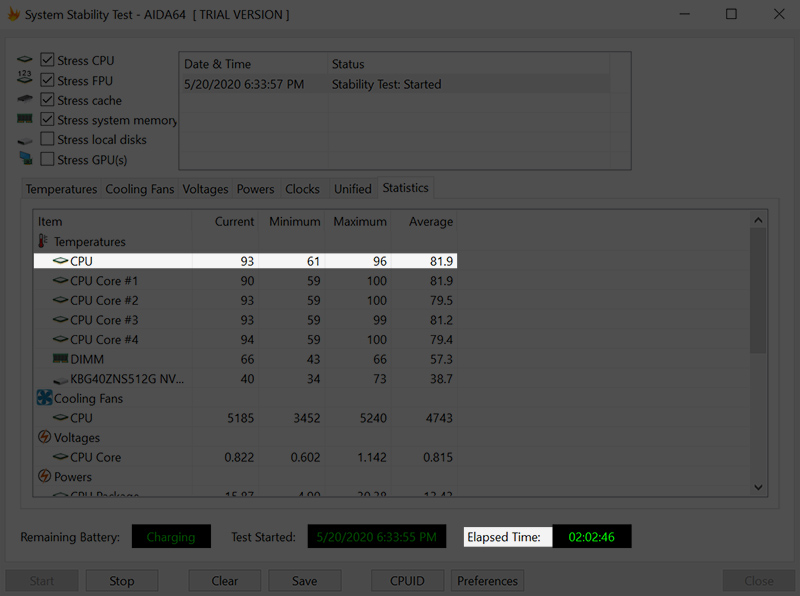This screenshot has width=800, height=596.
Task: Open the Preferences dialog
Action: pyautogui.click(x=487, y=581)
